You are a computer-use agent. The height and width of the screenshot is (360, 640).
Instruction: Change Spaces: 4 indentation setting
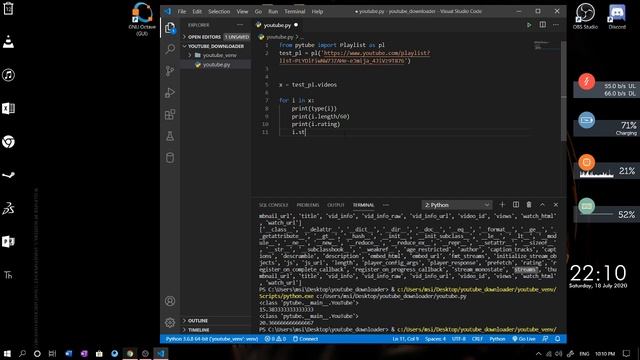(435, 339)
